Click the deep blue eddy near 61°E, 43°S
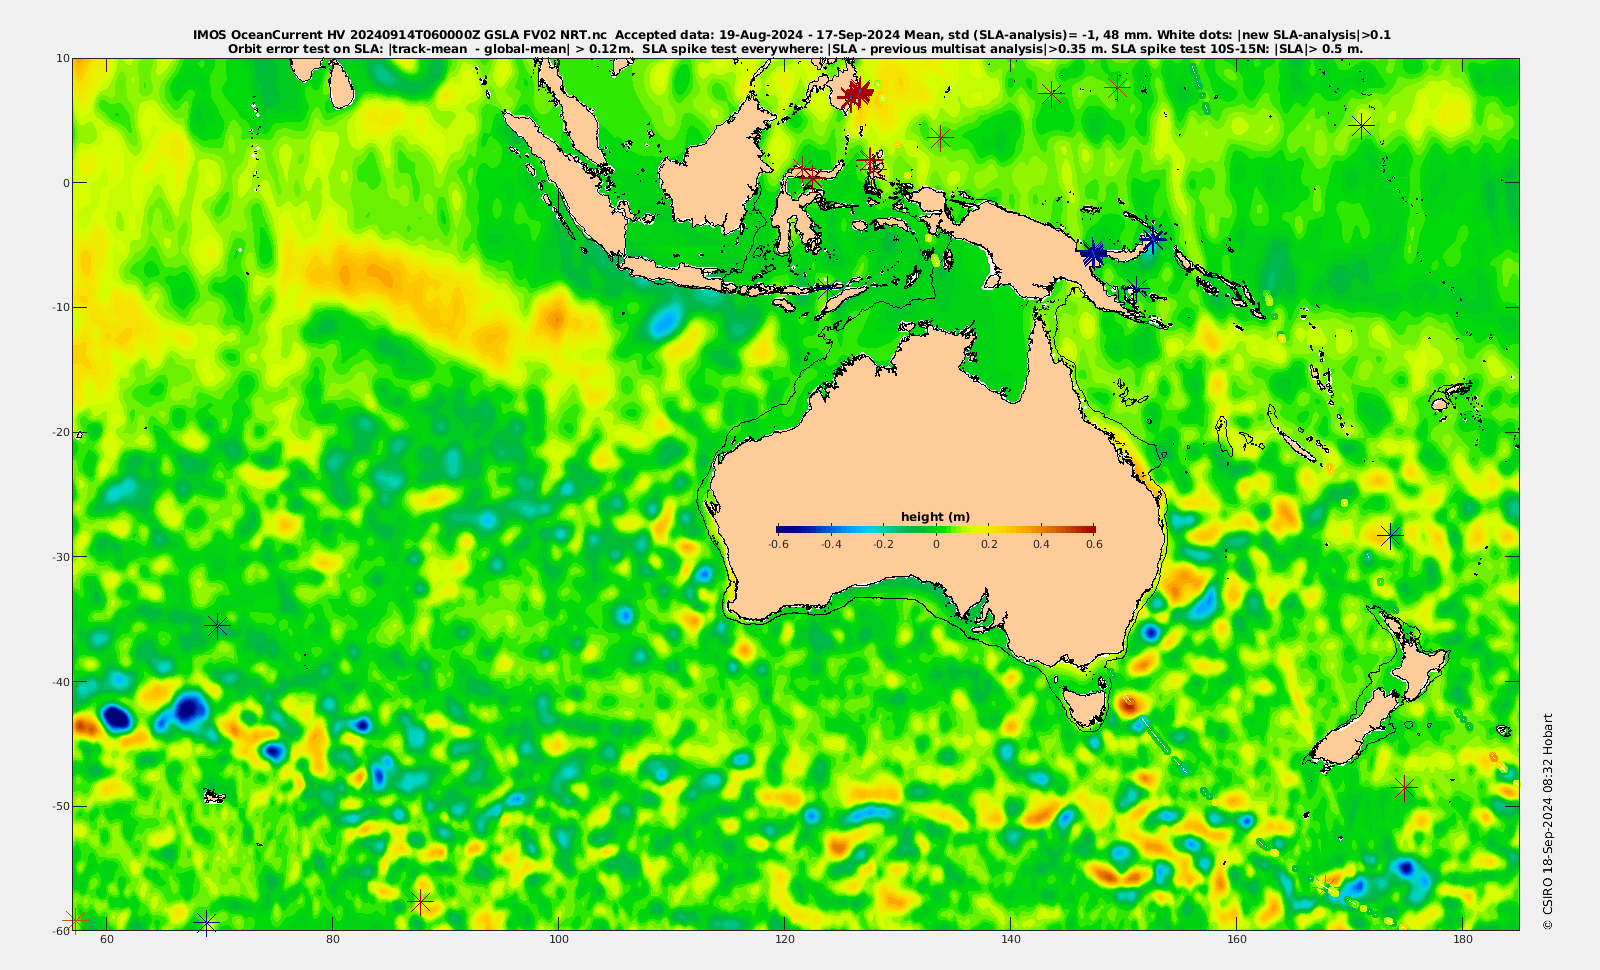 point(116,717)
